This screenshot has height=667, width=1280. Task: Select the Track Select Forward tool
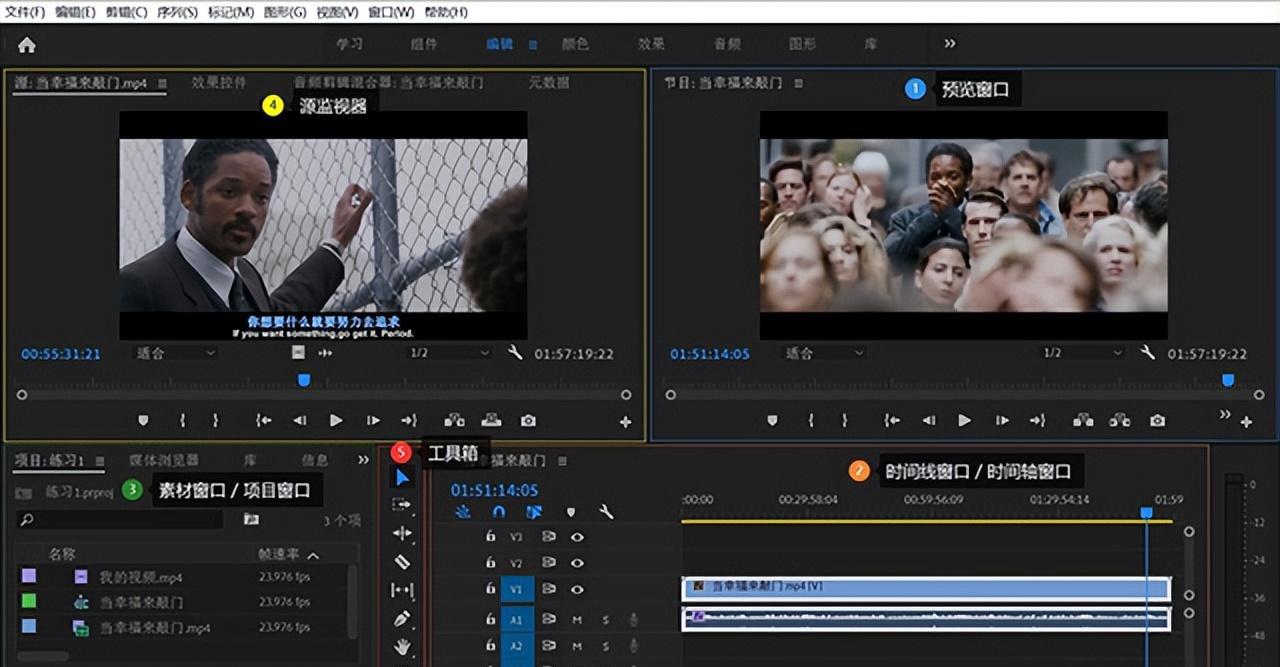point(402,505)
